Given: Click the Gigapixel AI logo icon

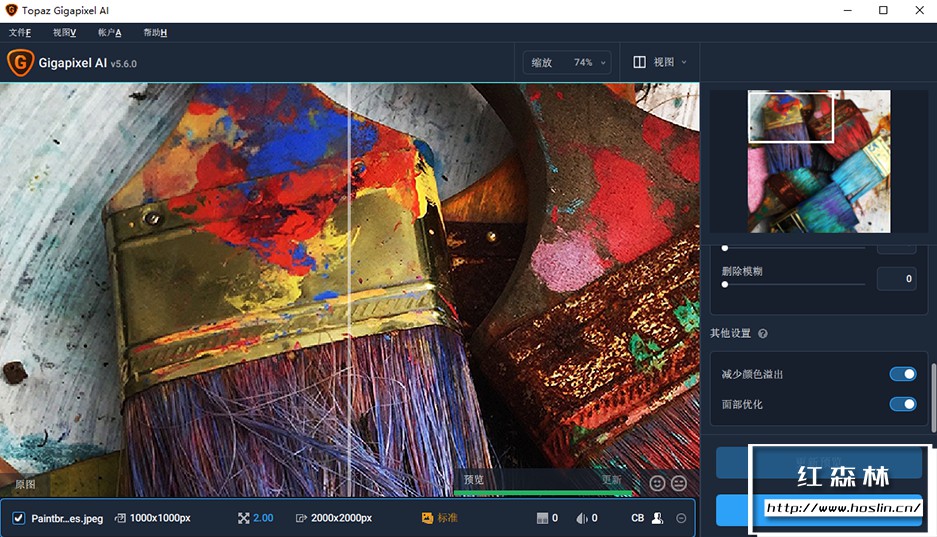Looking at the screenshot, I should 20,63.
